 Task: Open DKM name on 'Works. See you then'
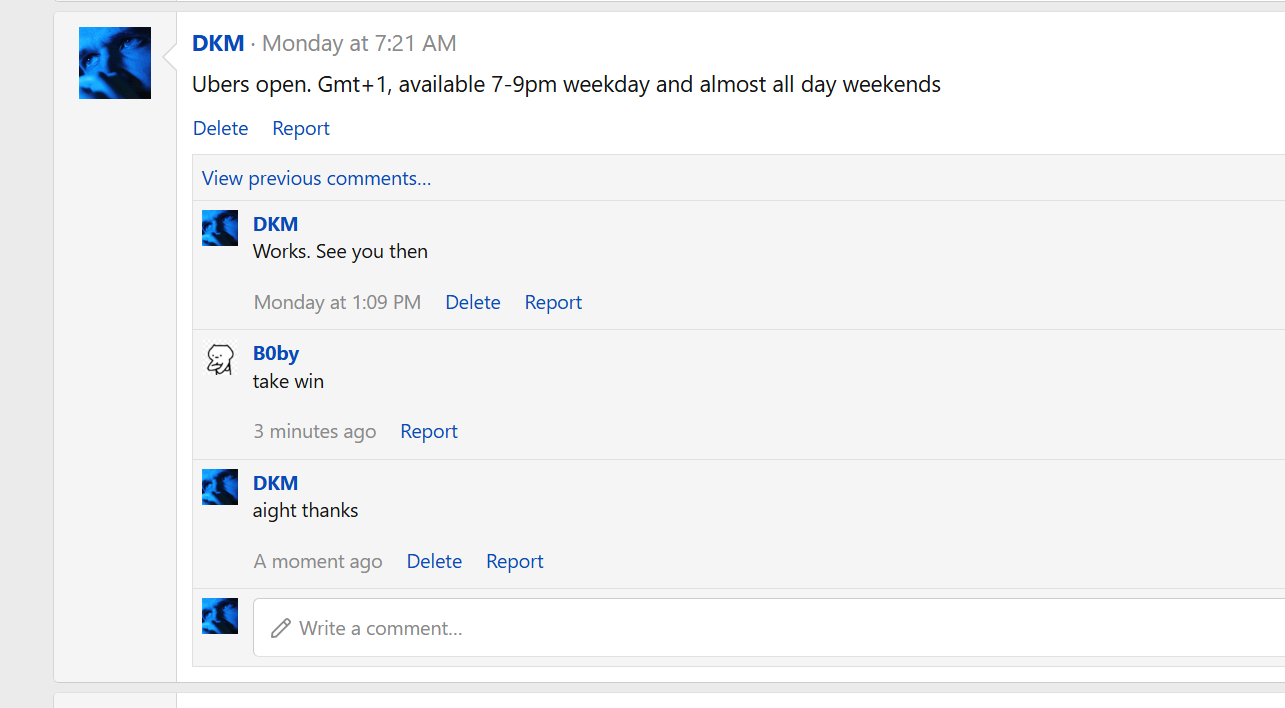[275, 224]
